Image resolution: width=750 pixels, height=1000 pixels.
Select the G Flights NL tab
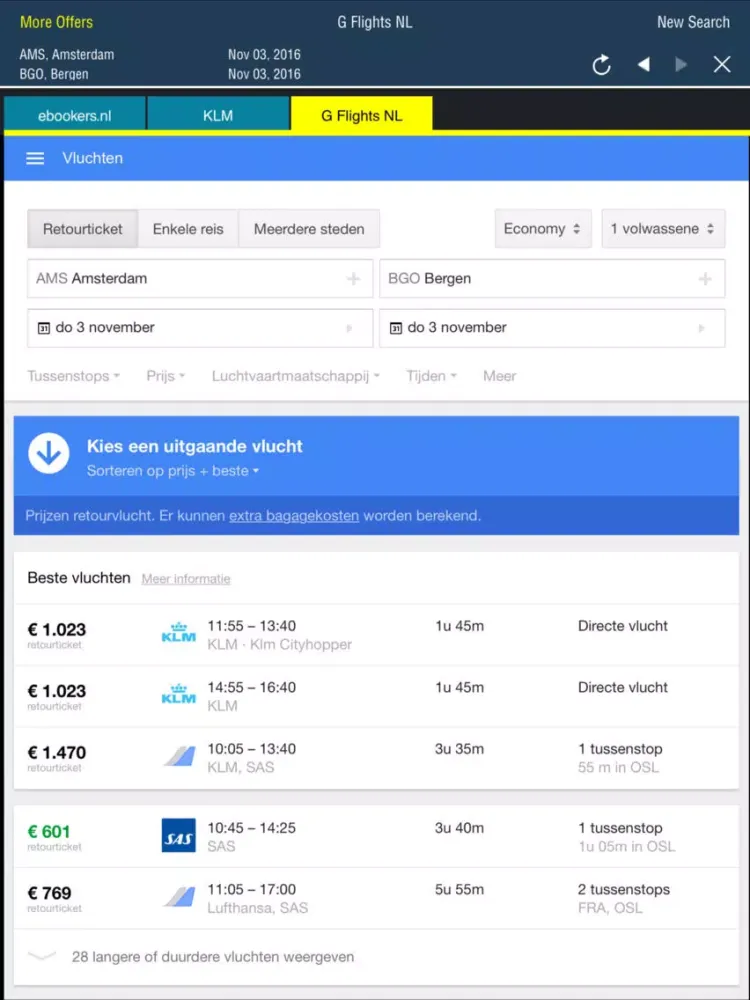point(362,115)
